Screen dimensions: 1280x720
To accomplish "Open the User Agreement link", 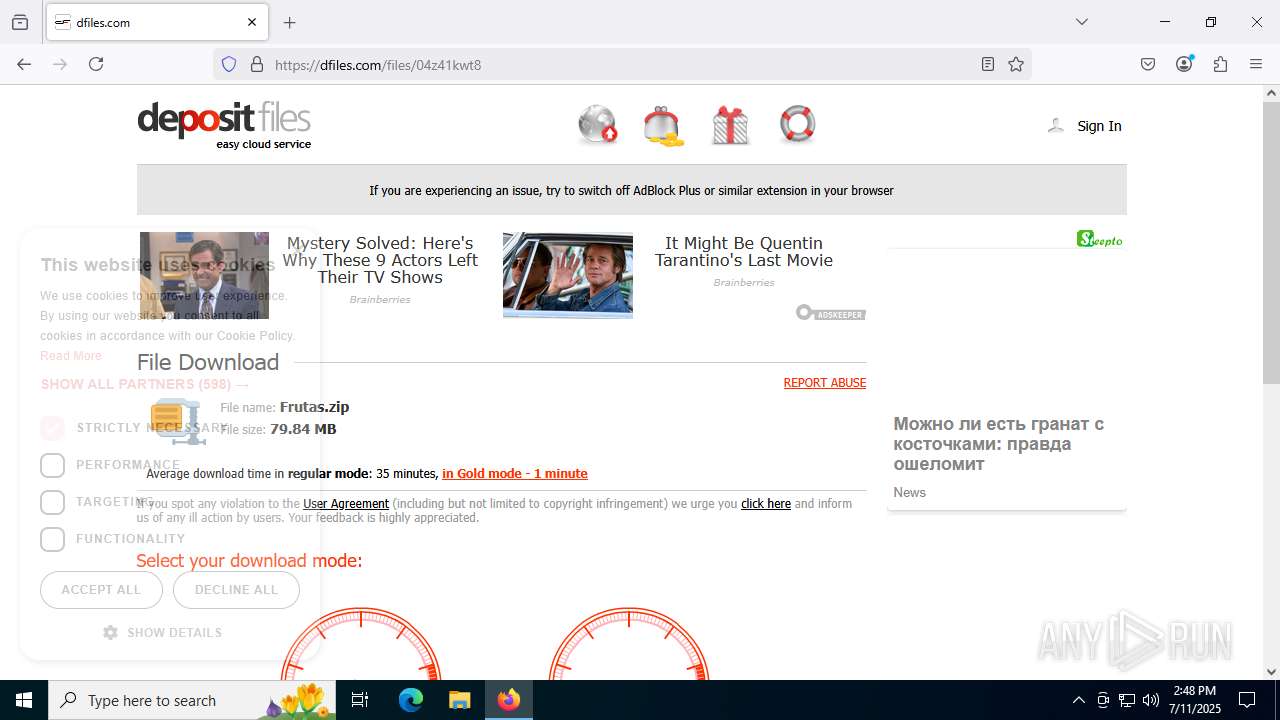I will click(346, 504).
